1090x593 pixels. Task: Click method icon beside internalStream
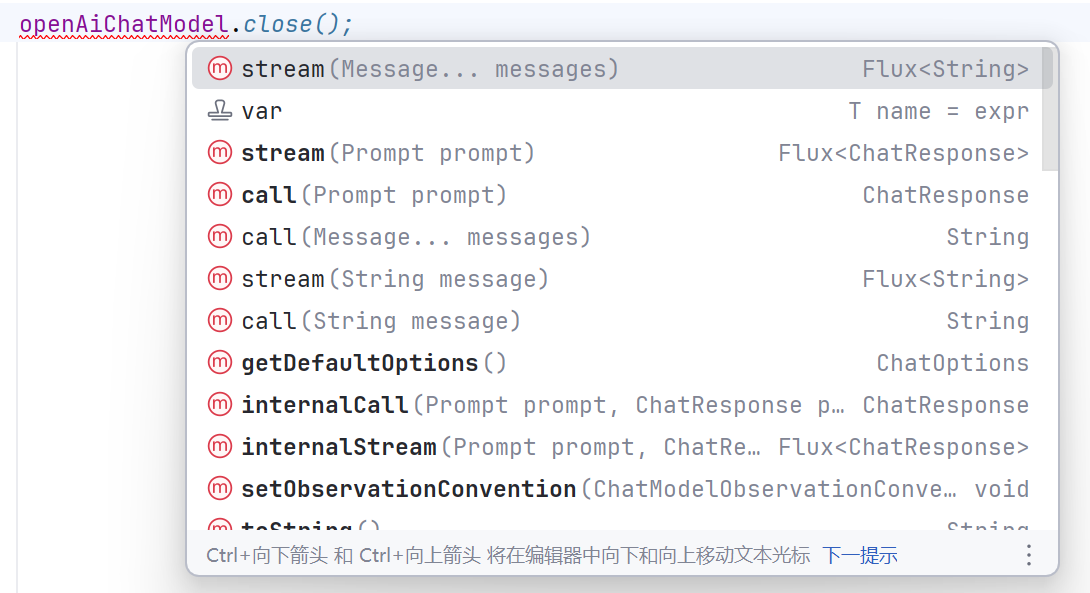click(220, 446)
